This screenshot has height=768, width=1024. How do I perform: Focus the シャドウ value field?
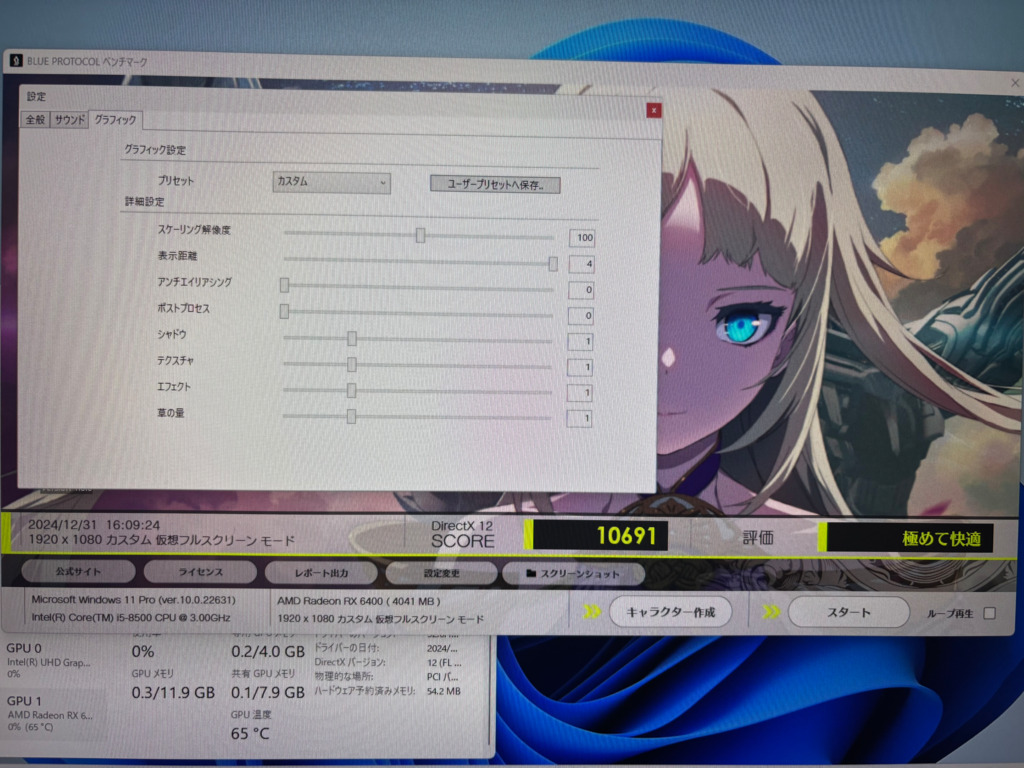tap(580, 342)
